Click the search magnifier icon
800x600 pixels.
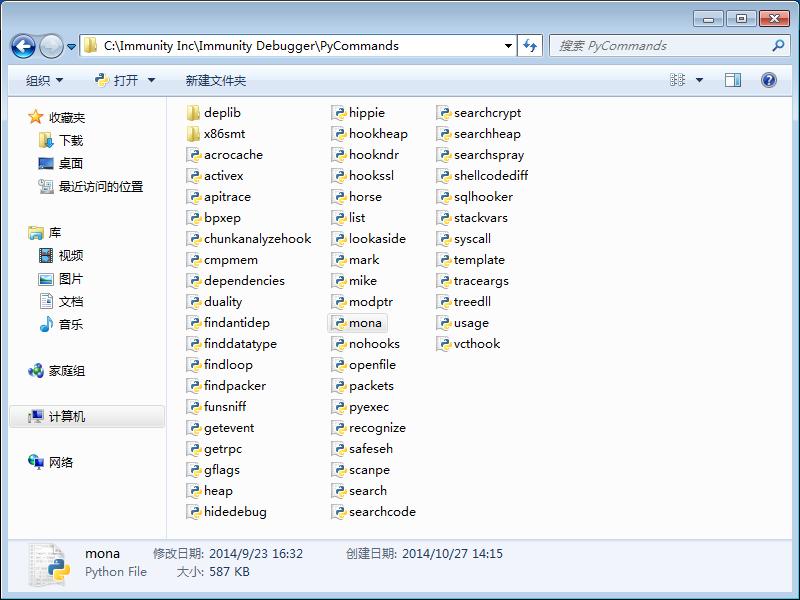[x=778, y=46]
